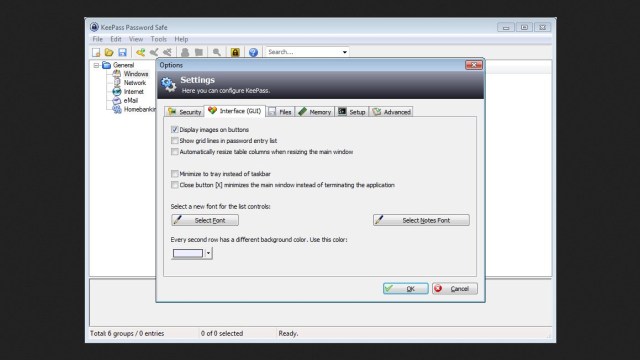Click the KeePass lock icon in title bar
640x360 pixels.
pos(94,27)
